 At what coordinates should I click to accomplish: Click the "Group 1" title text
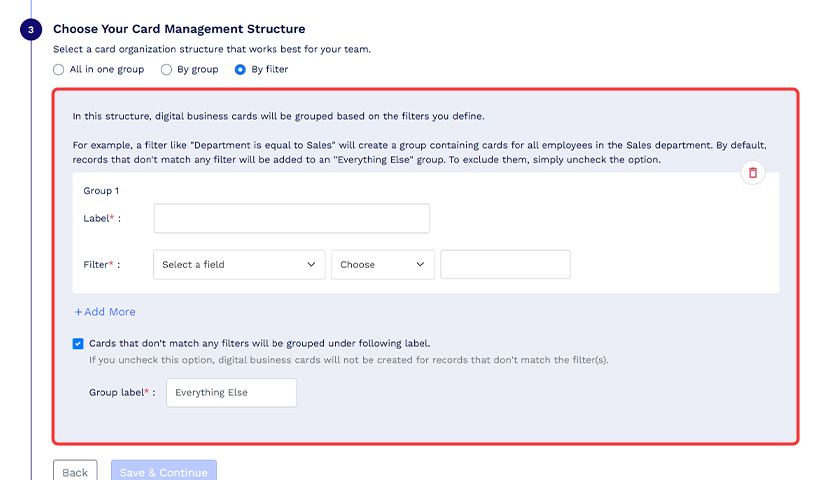click(101, 190)
